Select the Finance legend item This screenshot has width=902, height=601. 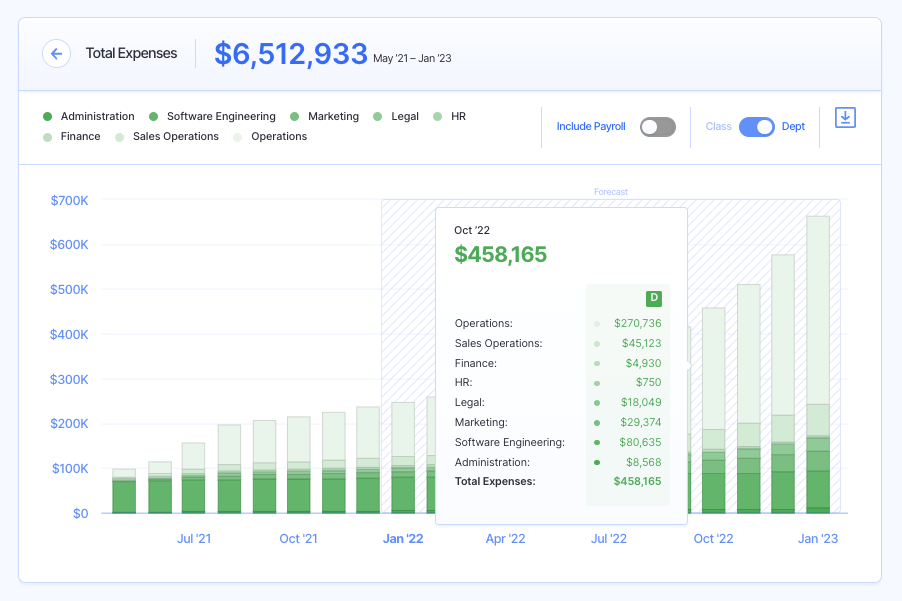80,137
